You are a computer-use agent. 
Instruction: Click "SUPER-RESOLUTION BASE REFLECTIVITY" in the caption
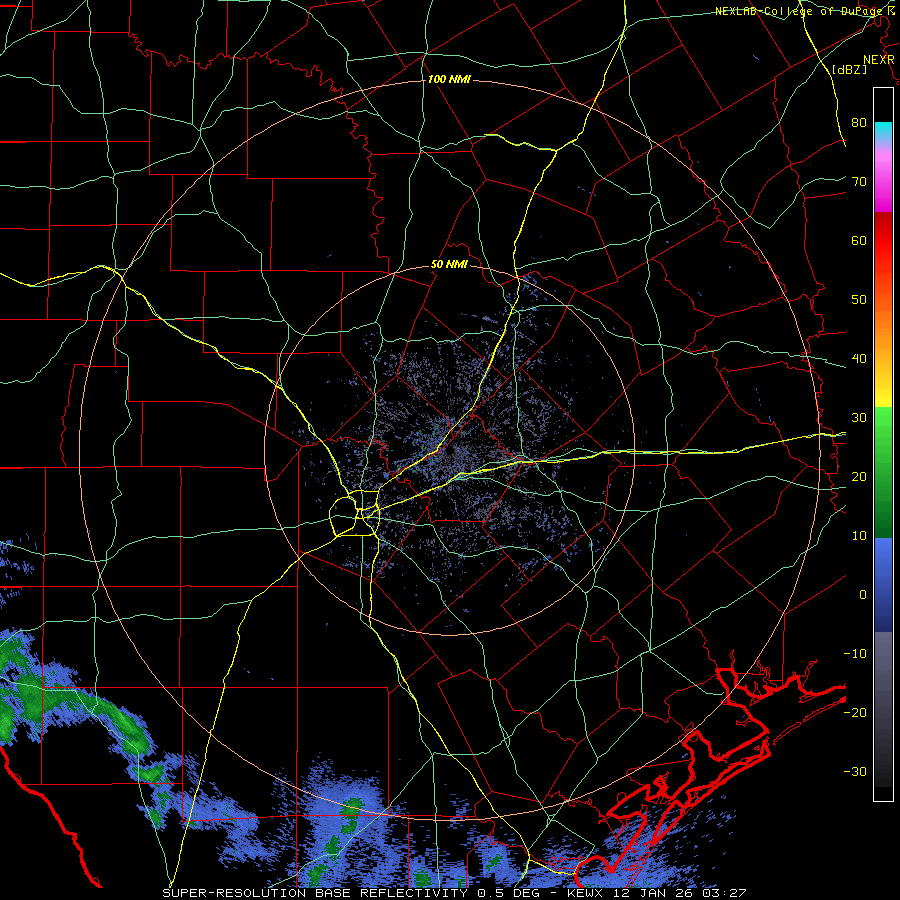point(315,893)
